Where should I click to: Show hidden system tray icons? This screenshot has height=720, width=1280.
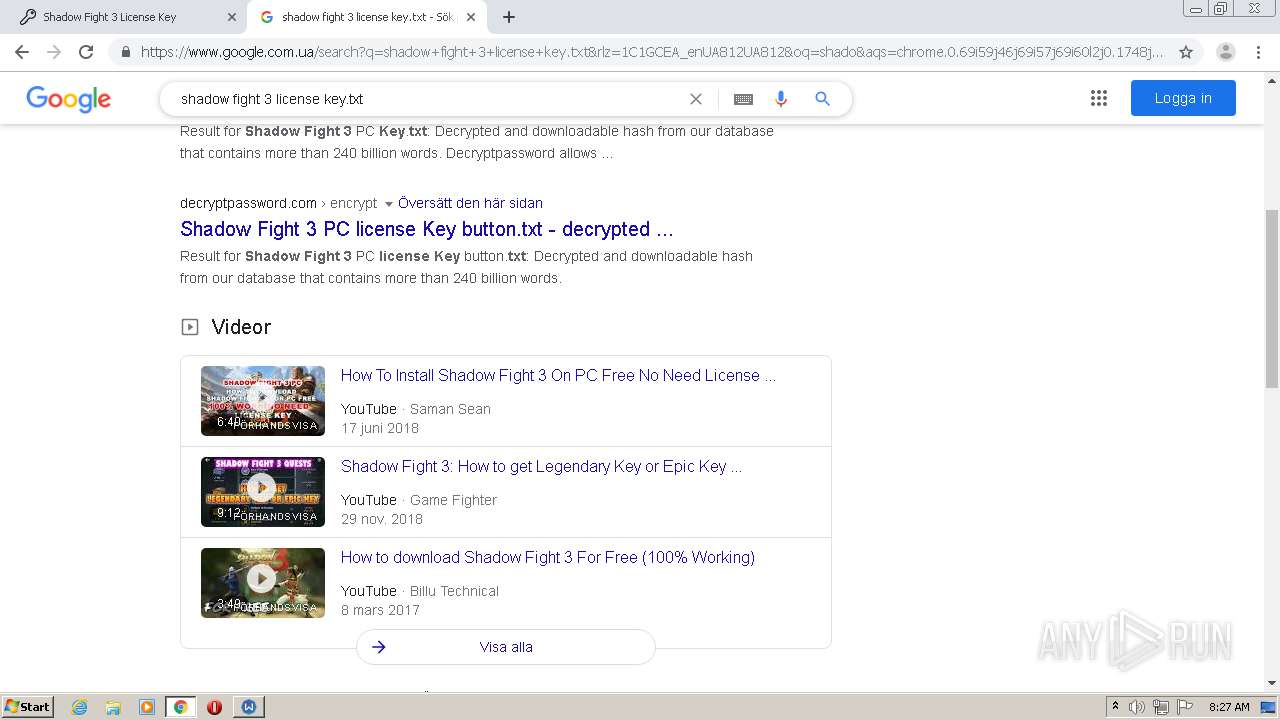coord(1115,707)
